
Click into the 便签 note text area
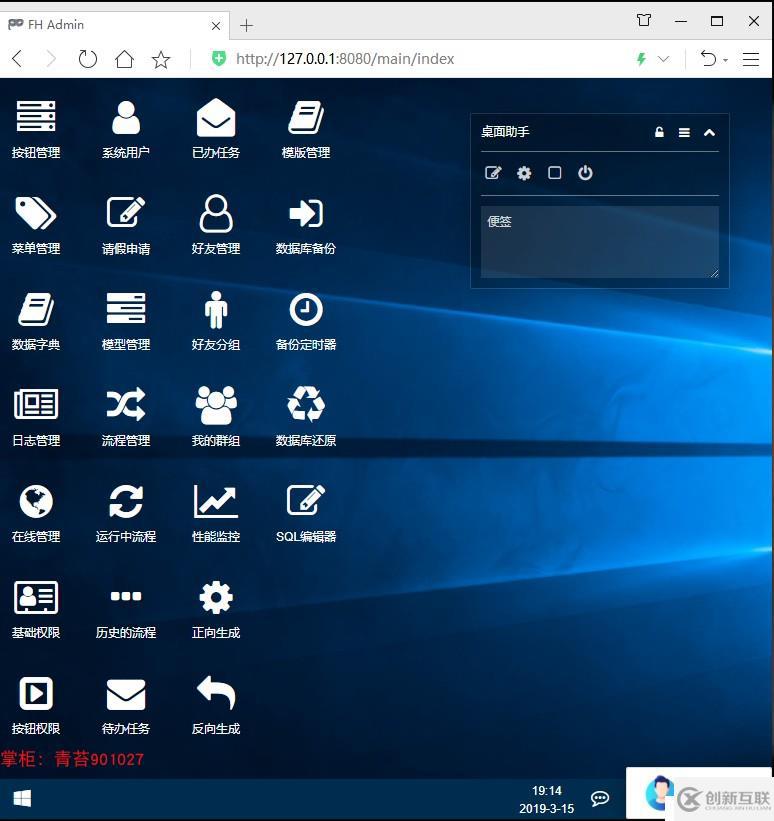click(599, 241)
